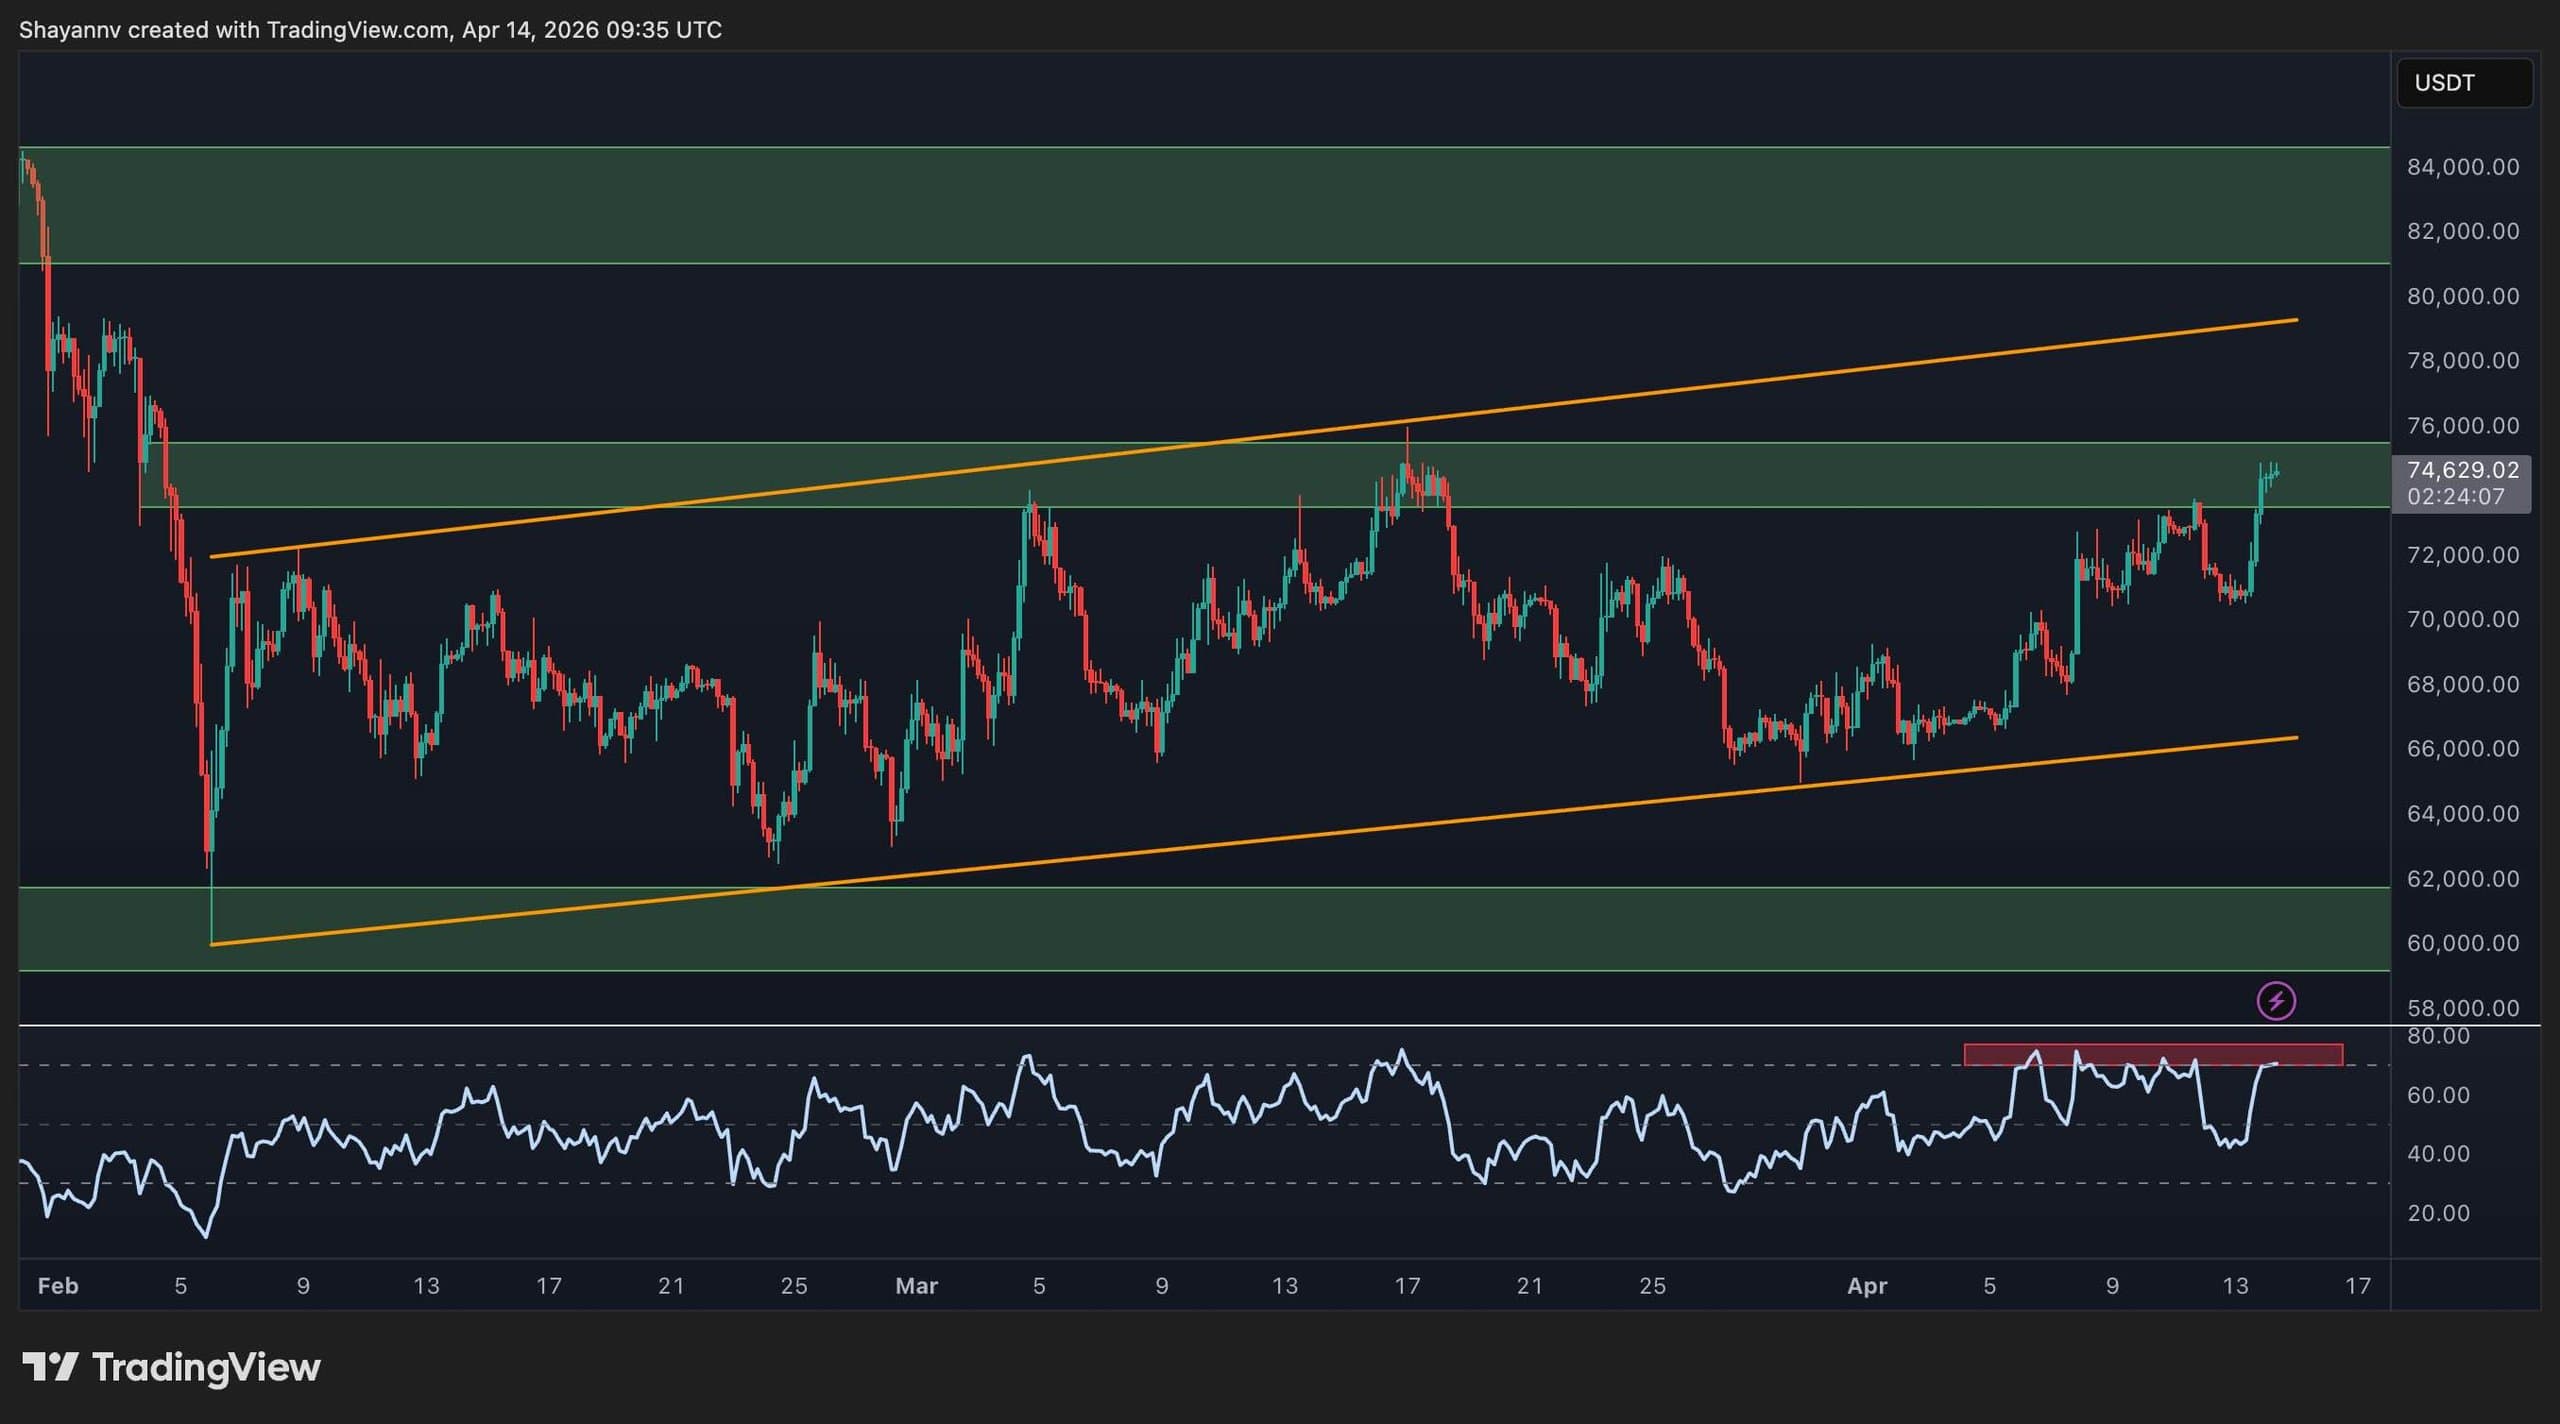The width and height of the screenshot is (2560, 1424).
Task: Click the 17 date label in April
Action: click(2357, 1286)
